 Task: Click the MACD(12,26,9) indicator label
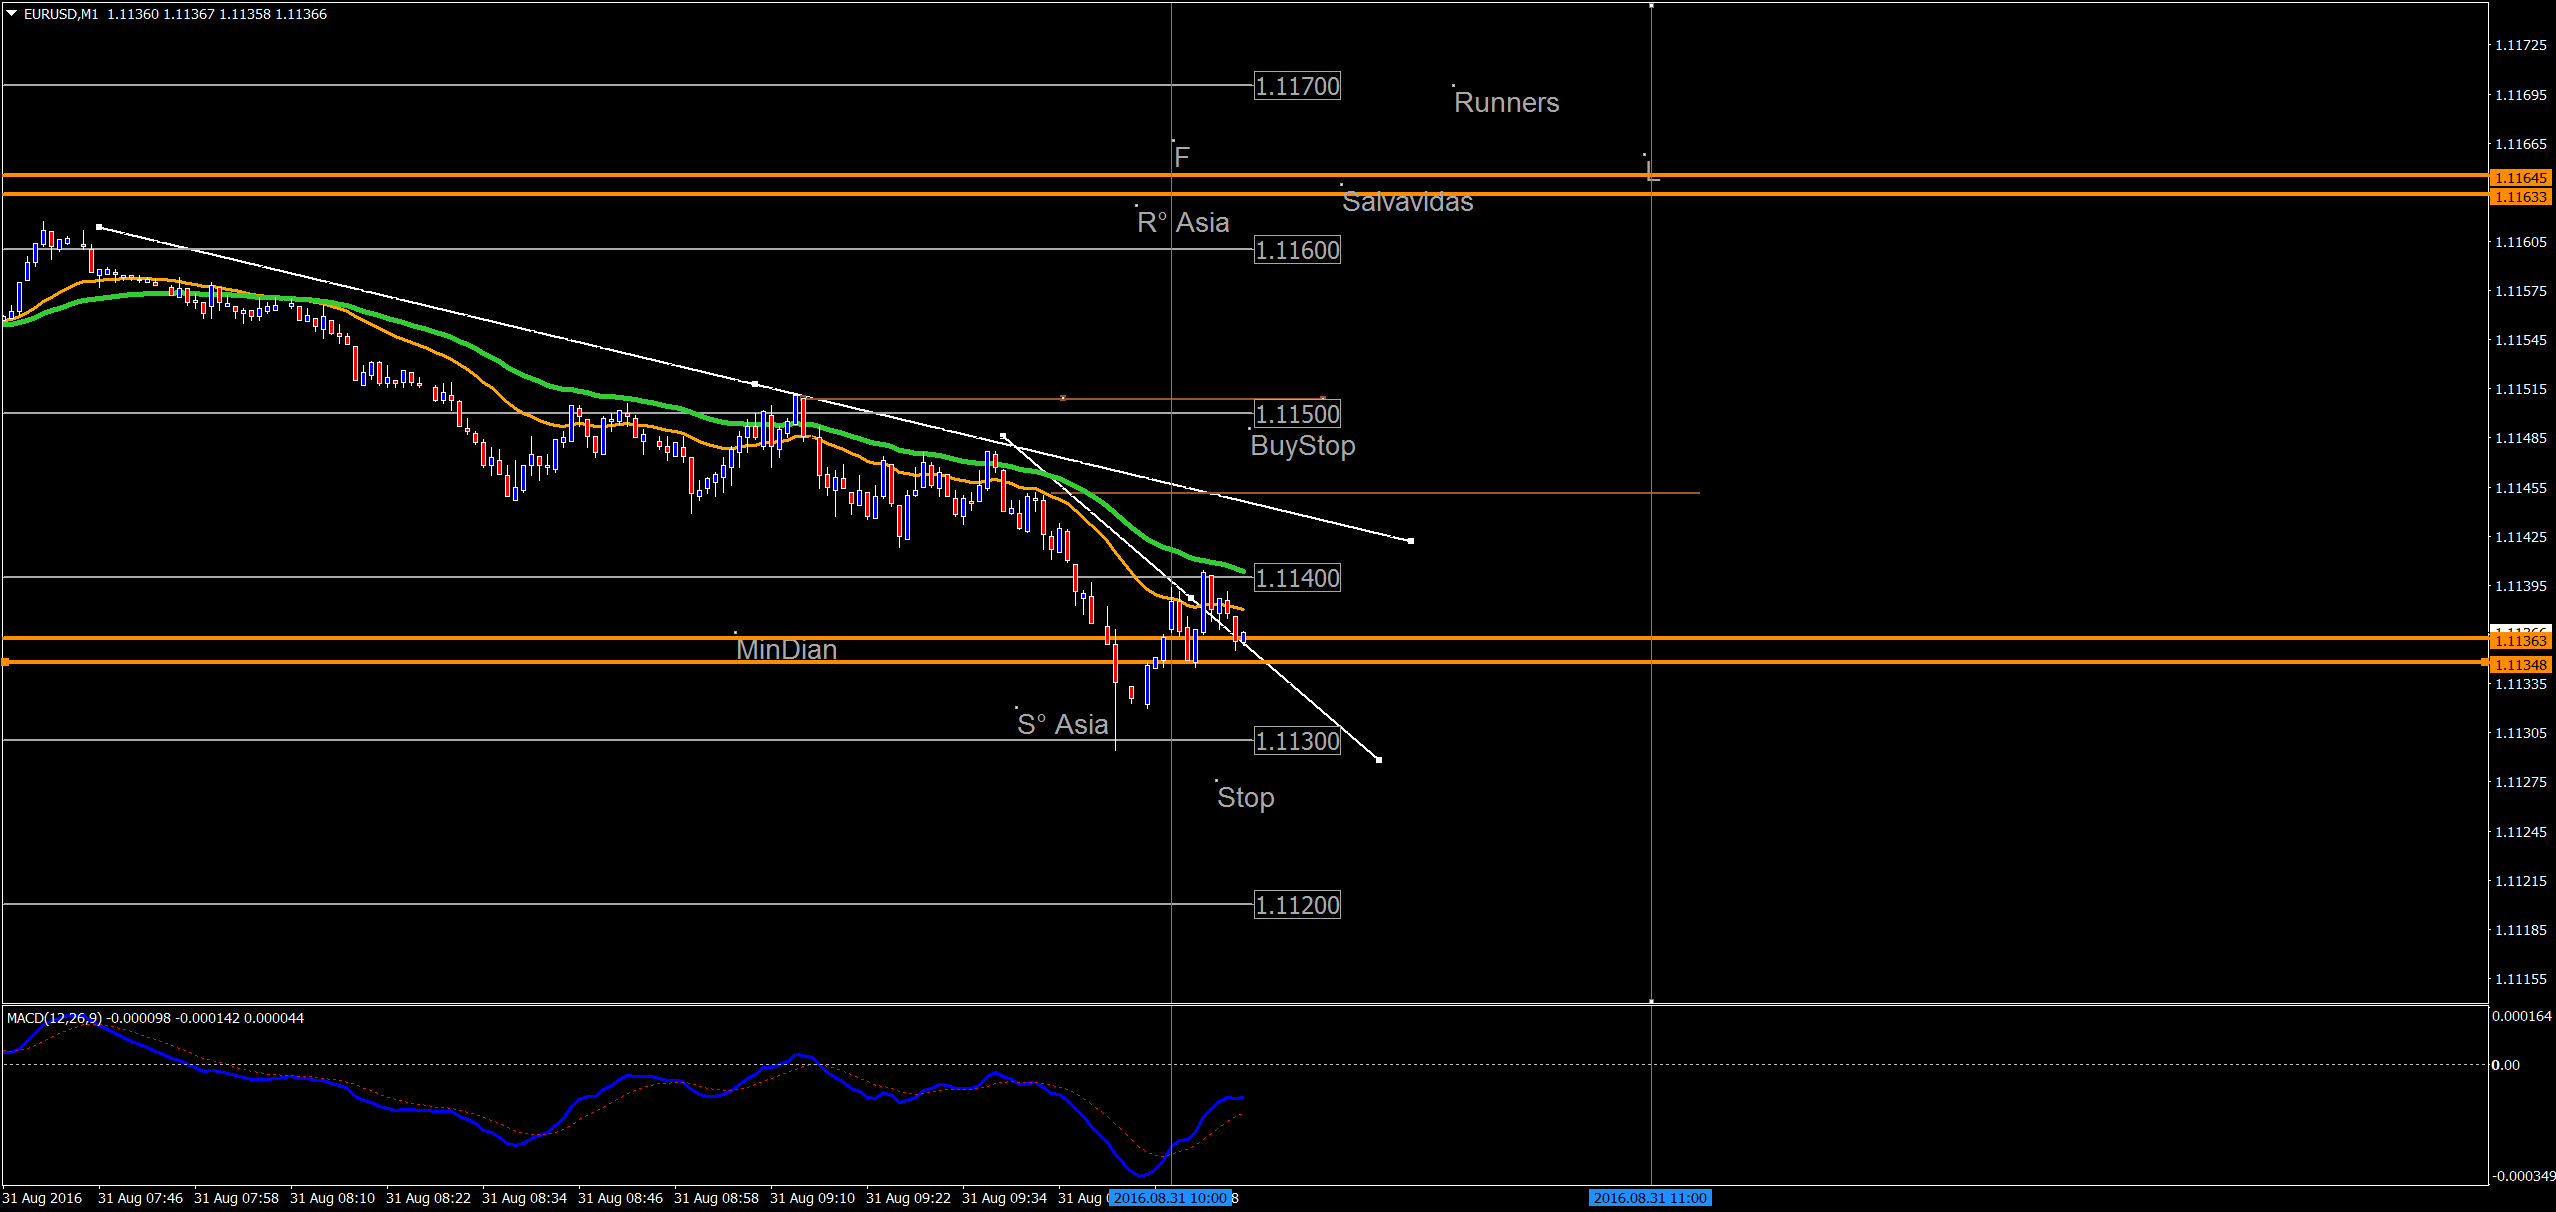(x=54, y=1018)
